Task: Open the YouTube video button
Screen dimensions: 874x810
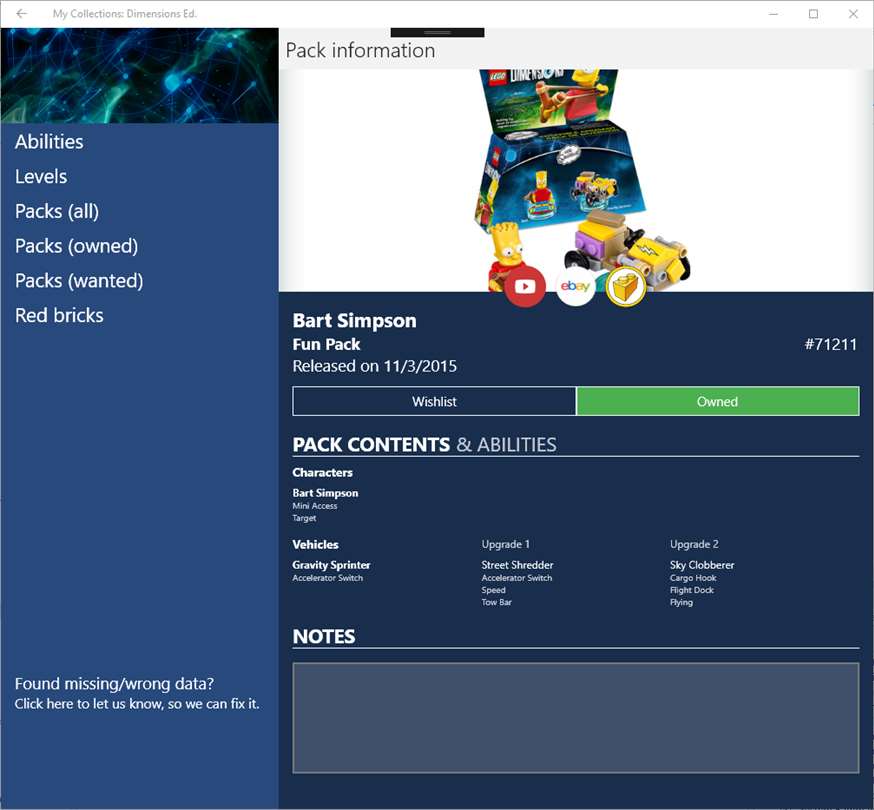Action: point(525,286)
